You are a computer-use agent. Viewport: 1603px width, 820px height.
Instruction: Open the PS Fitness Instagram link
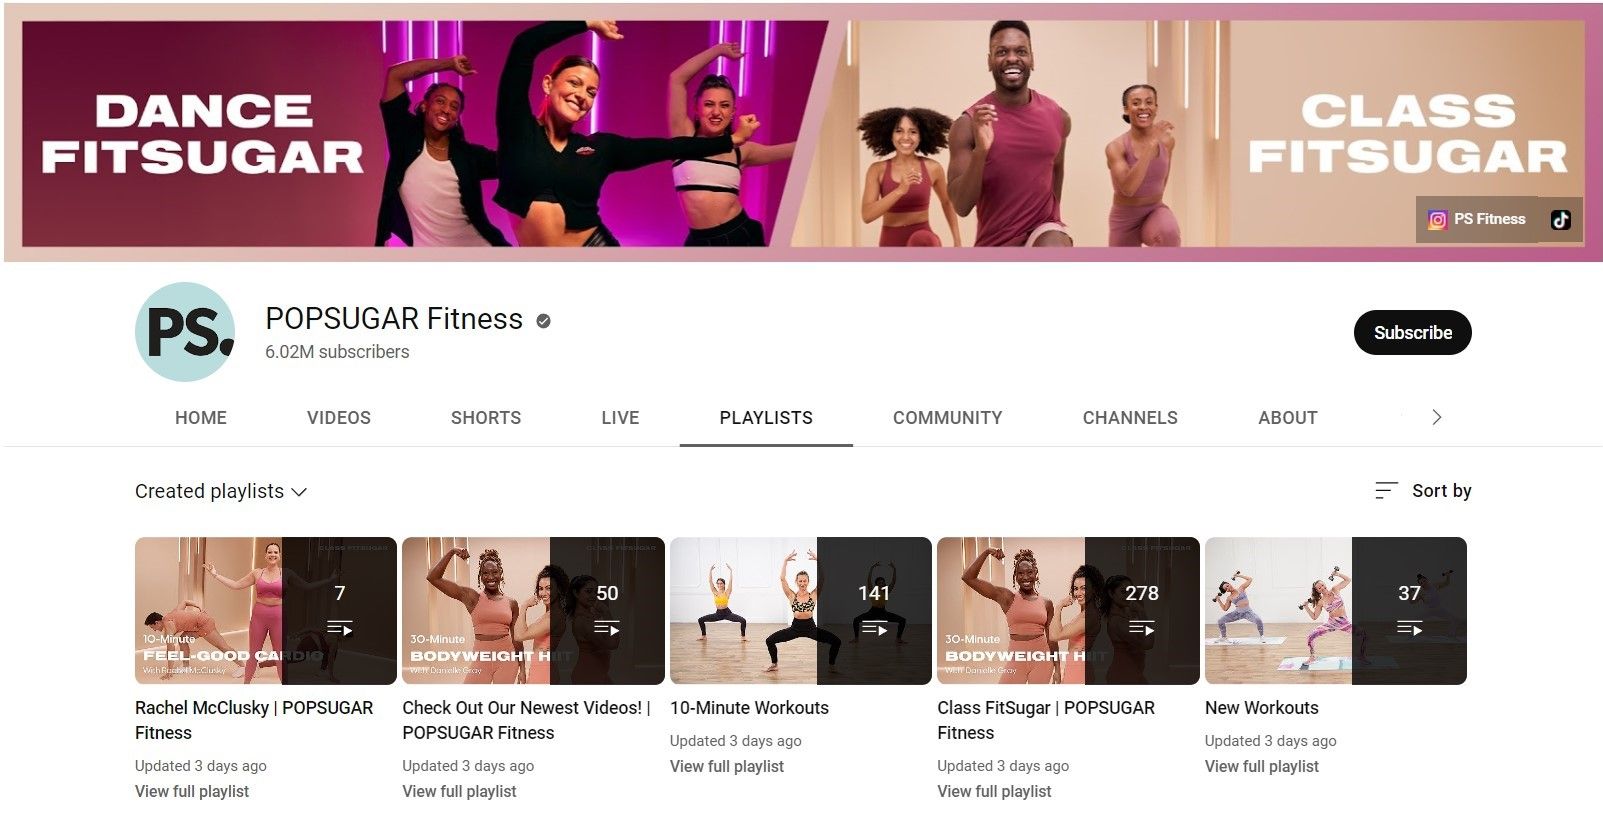[1476, 219]
